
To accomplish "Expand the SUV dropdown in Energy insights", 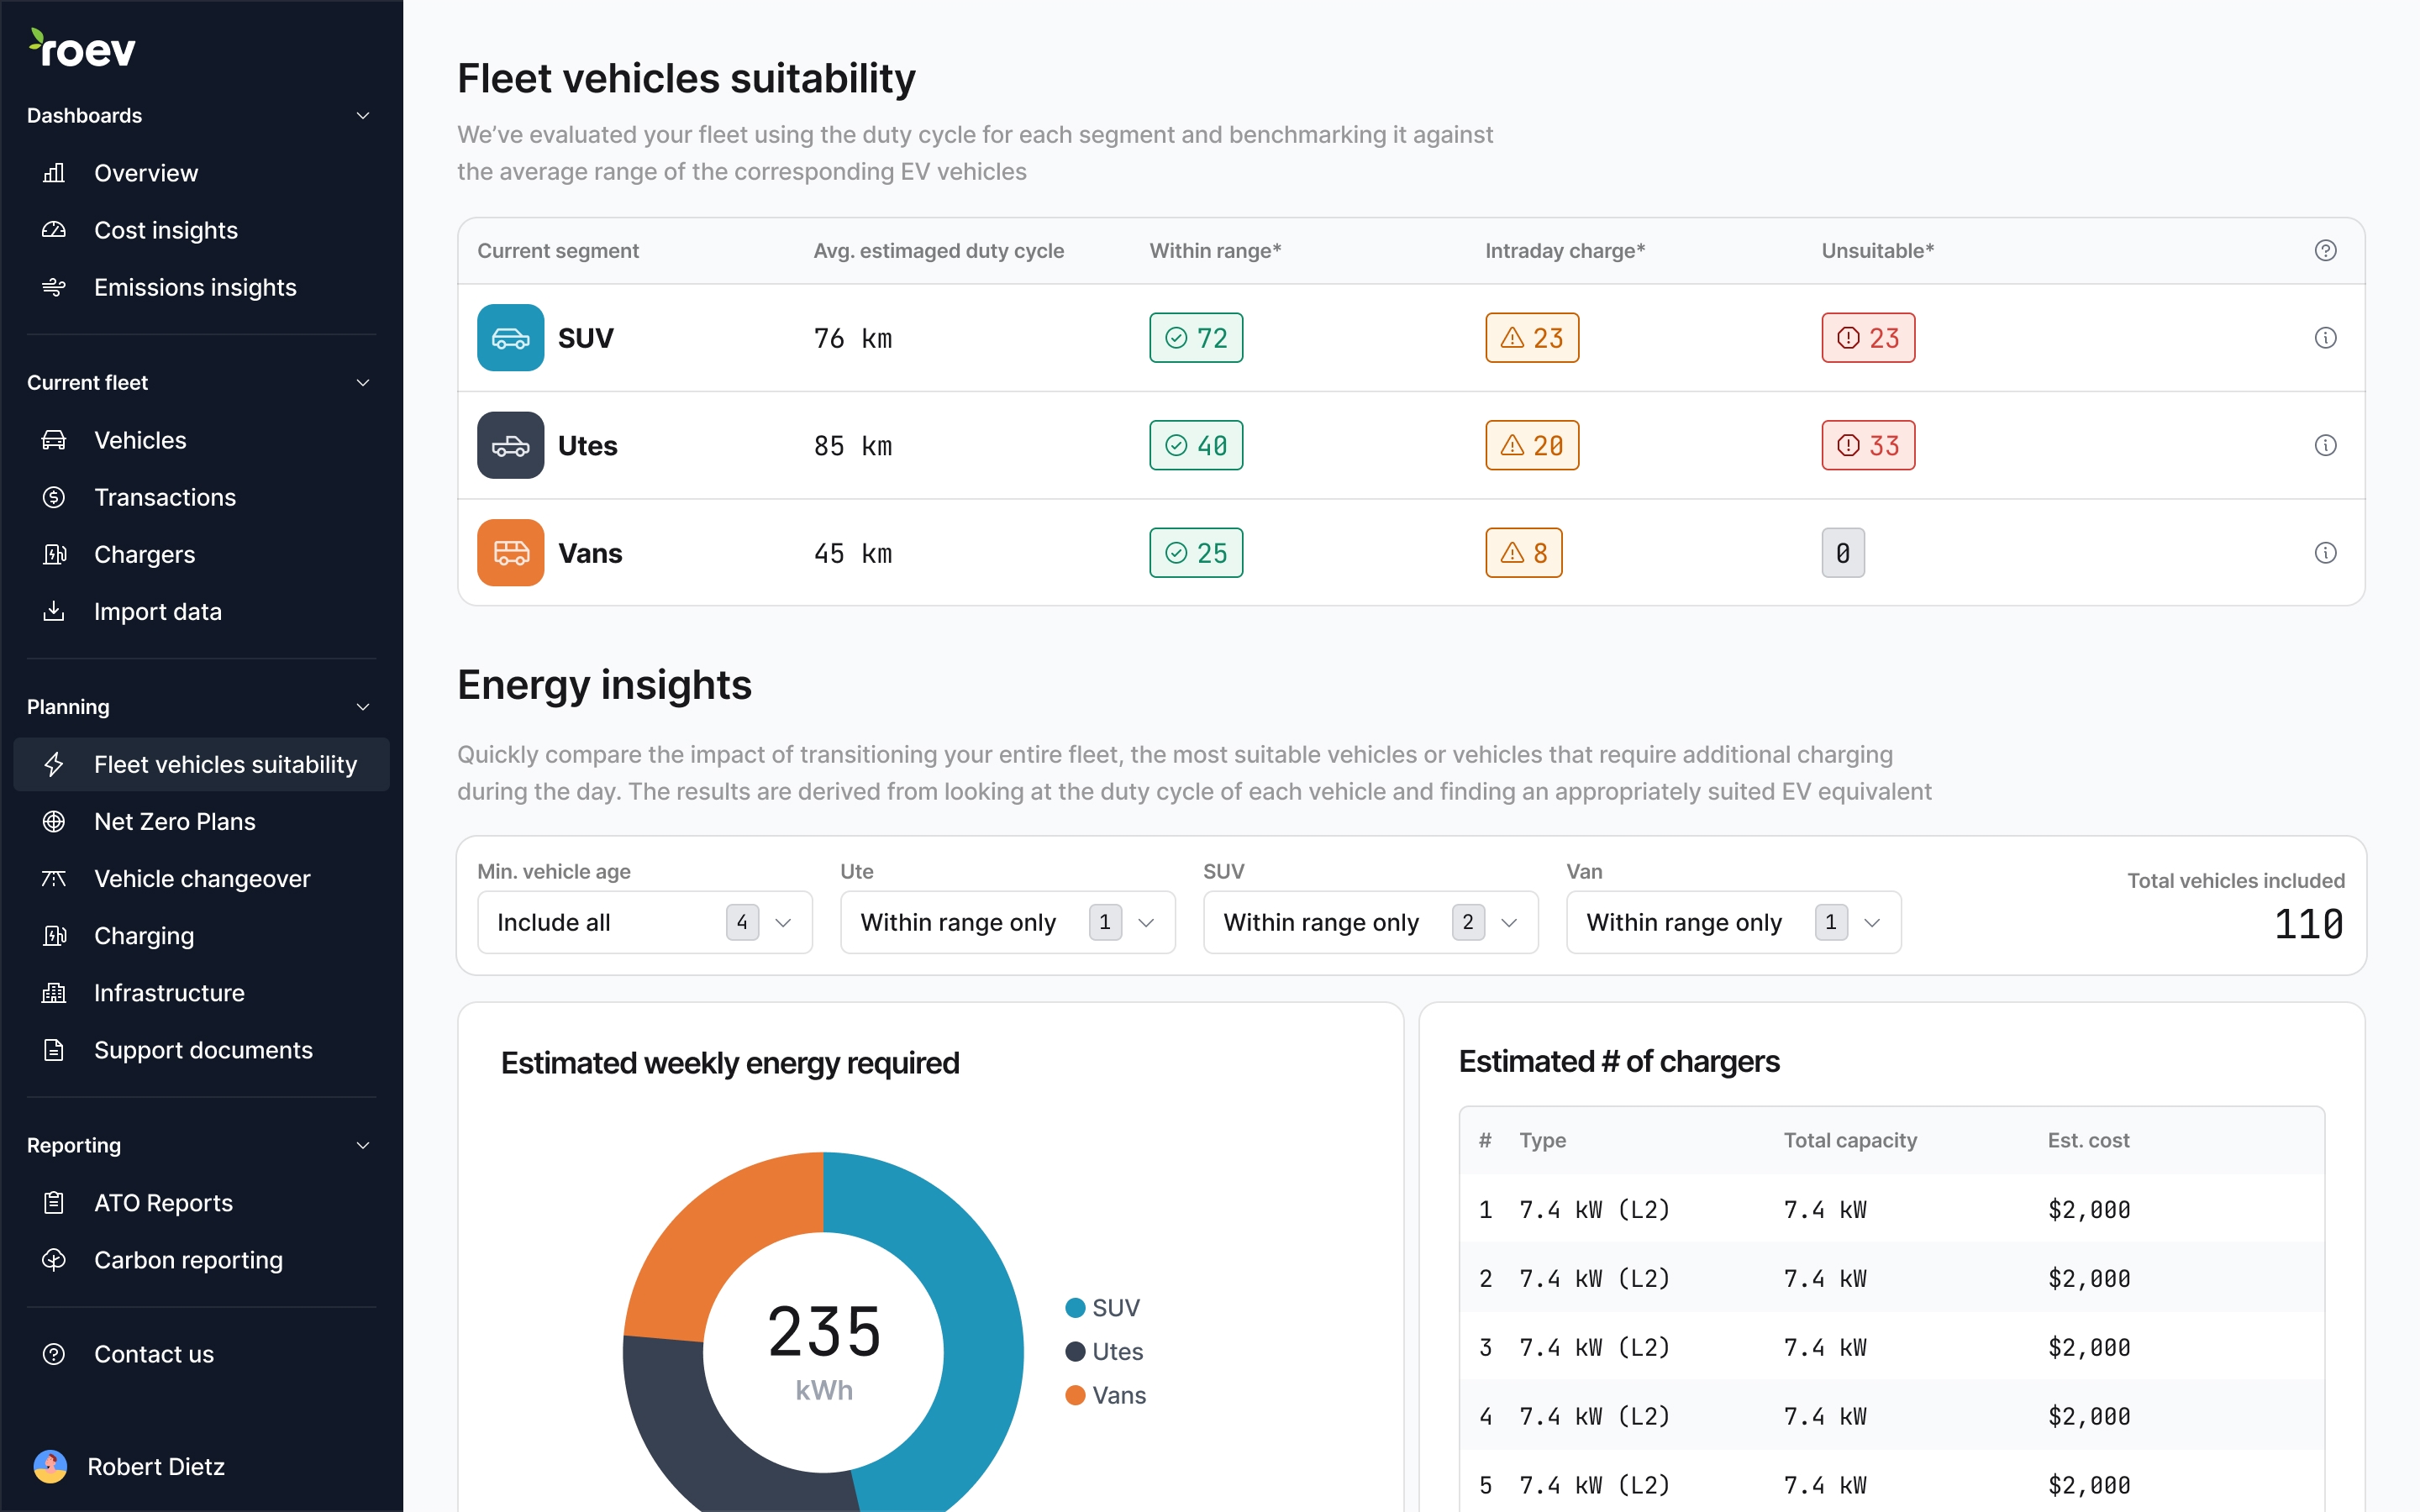I will [x=1509, y=921].
